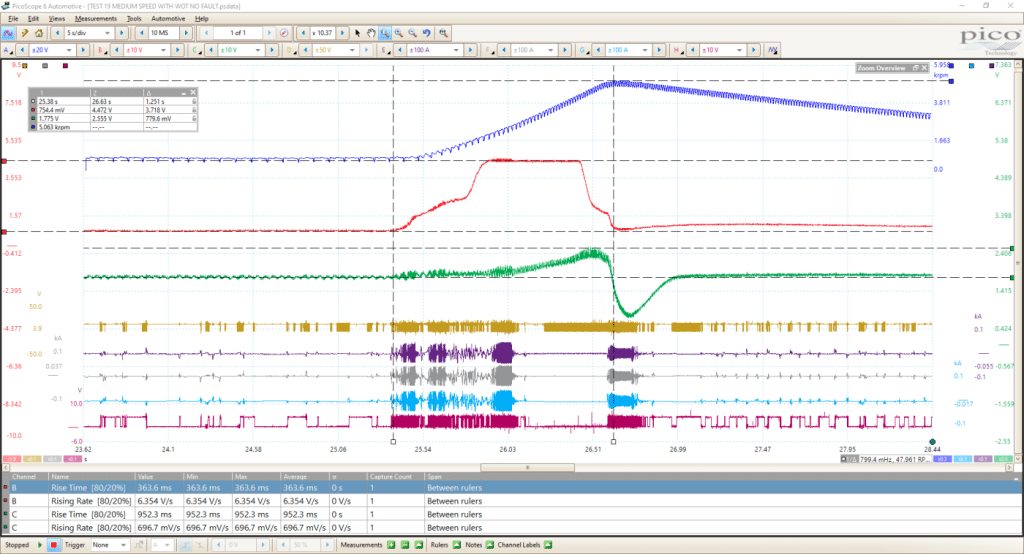The width and height of the screenshot is (1024, 554).
Task: Open the Automotive menu
Action: point(168,18)
